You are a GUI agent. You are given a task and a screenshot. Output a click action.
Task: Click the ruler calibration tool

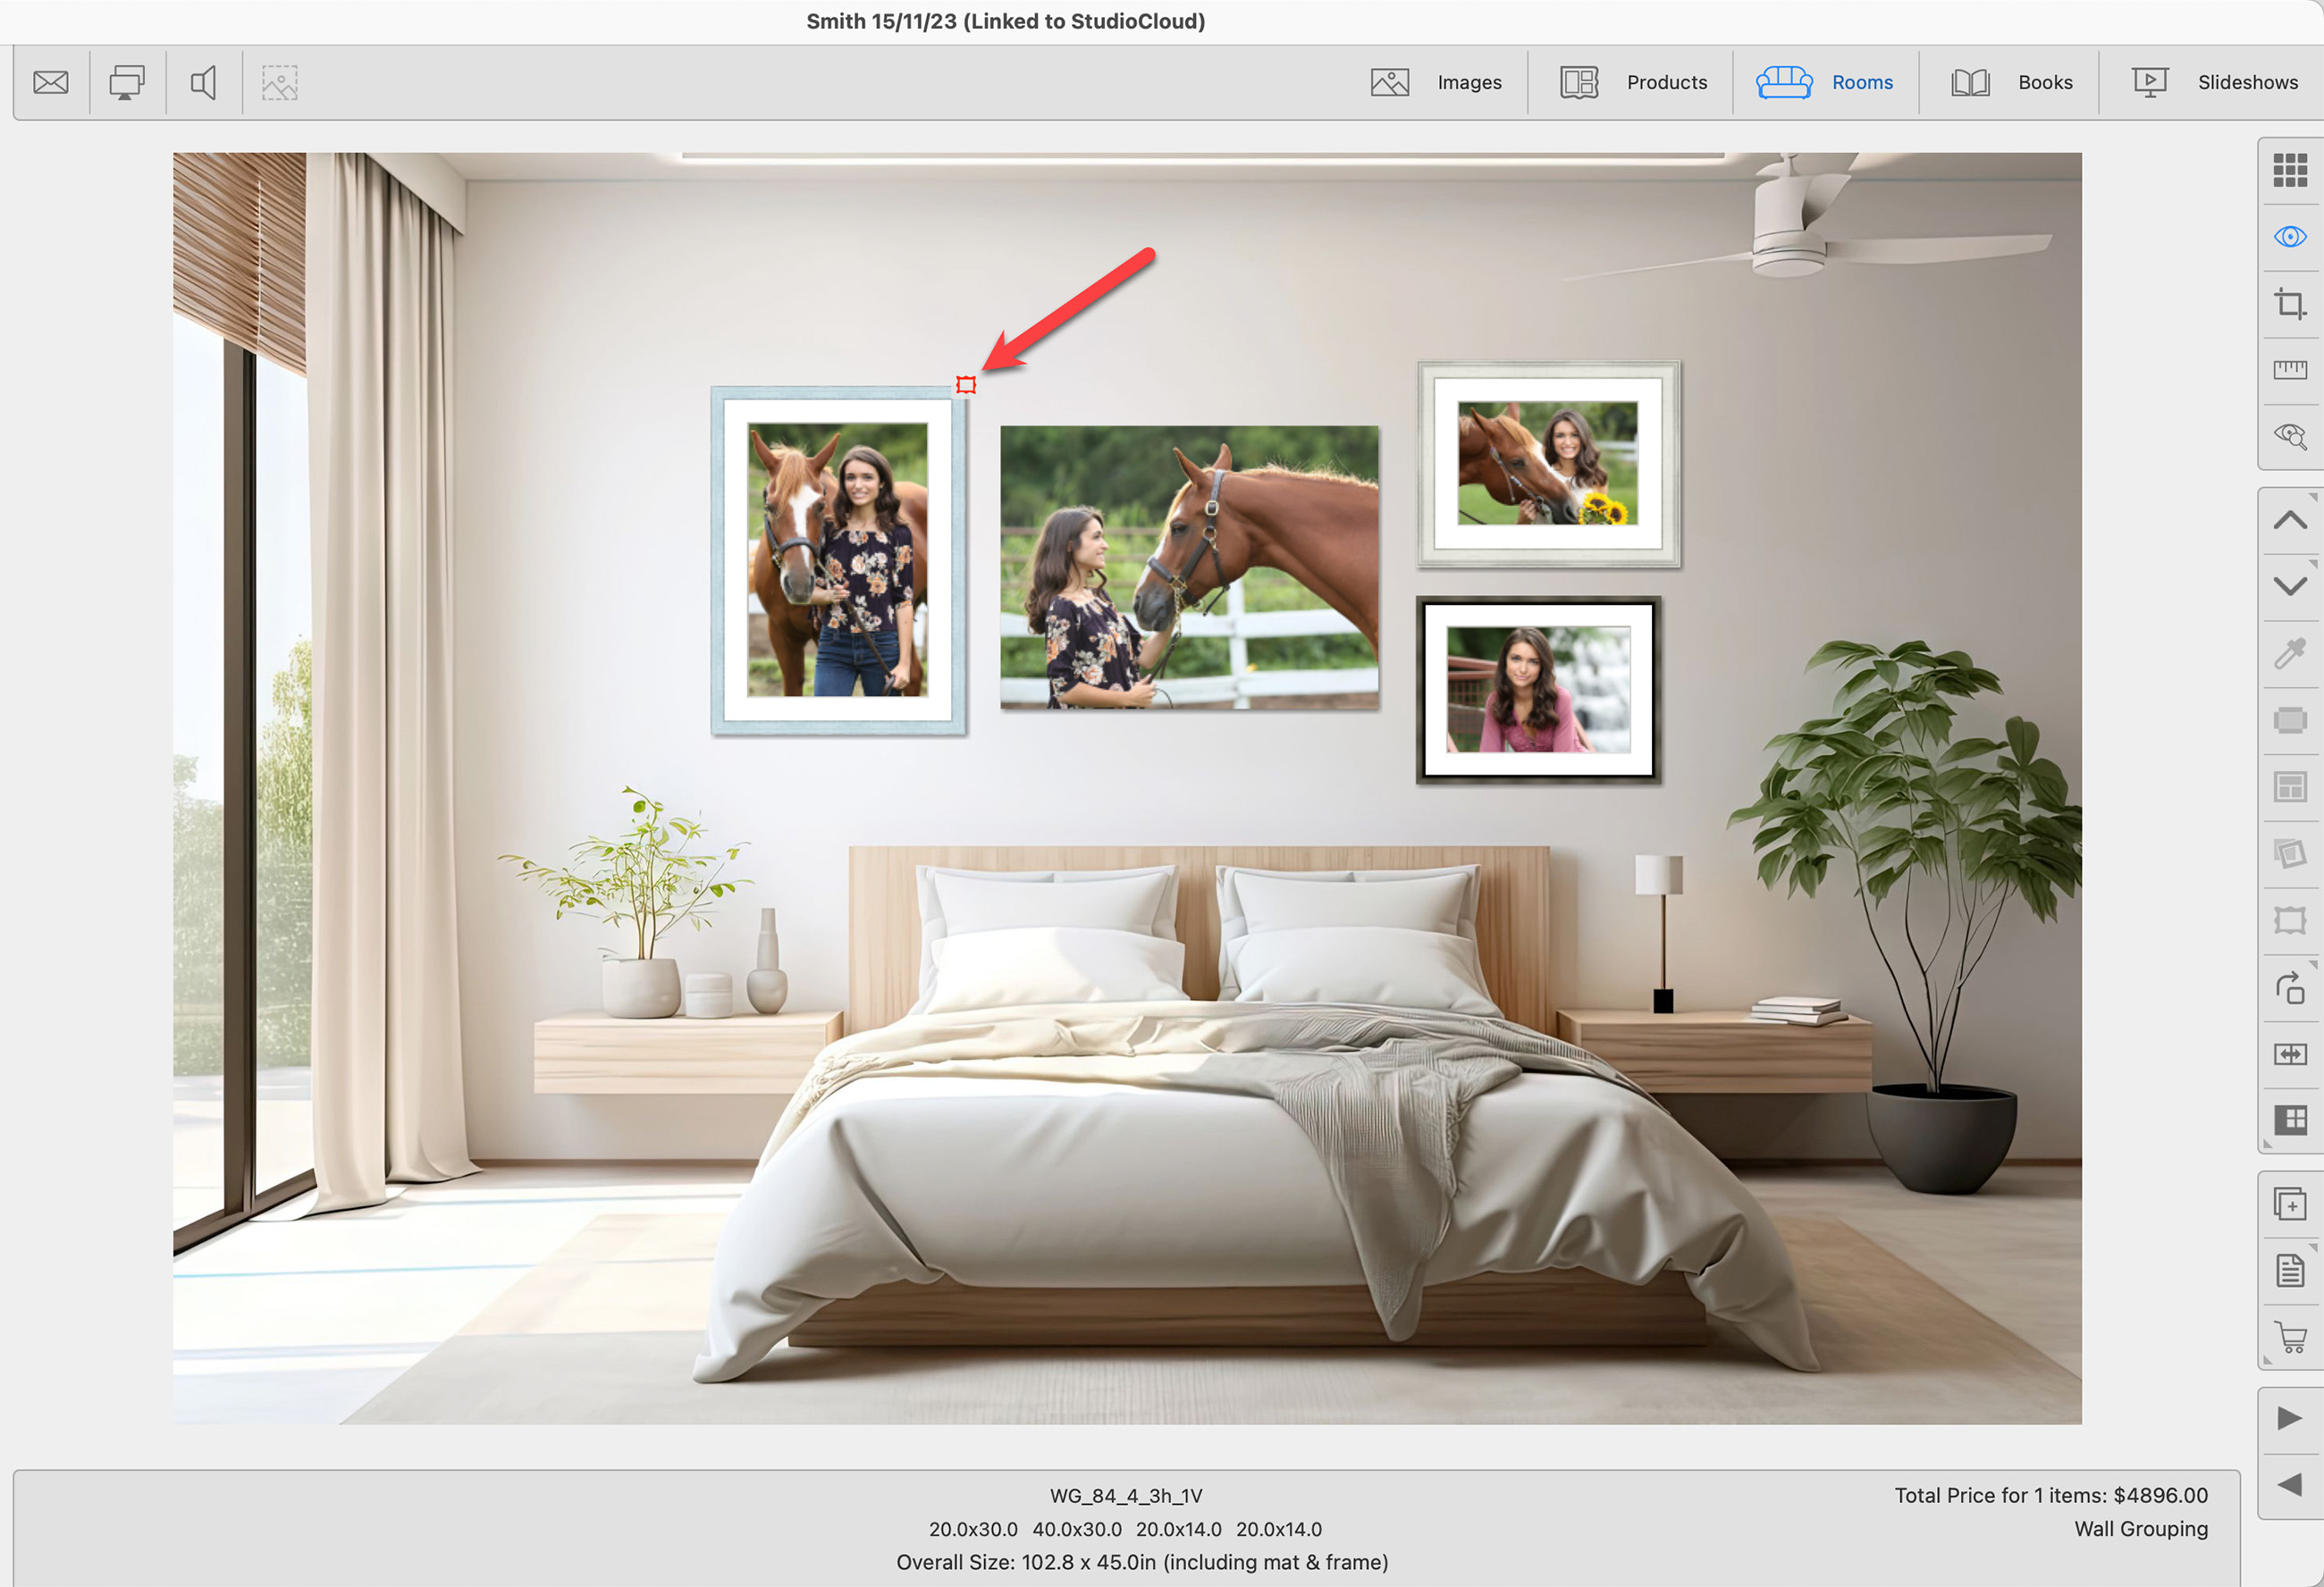point(2289,370)
